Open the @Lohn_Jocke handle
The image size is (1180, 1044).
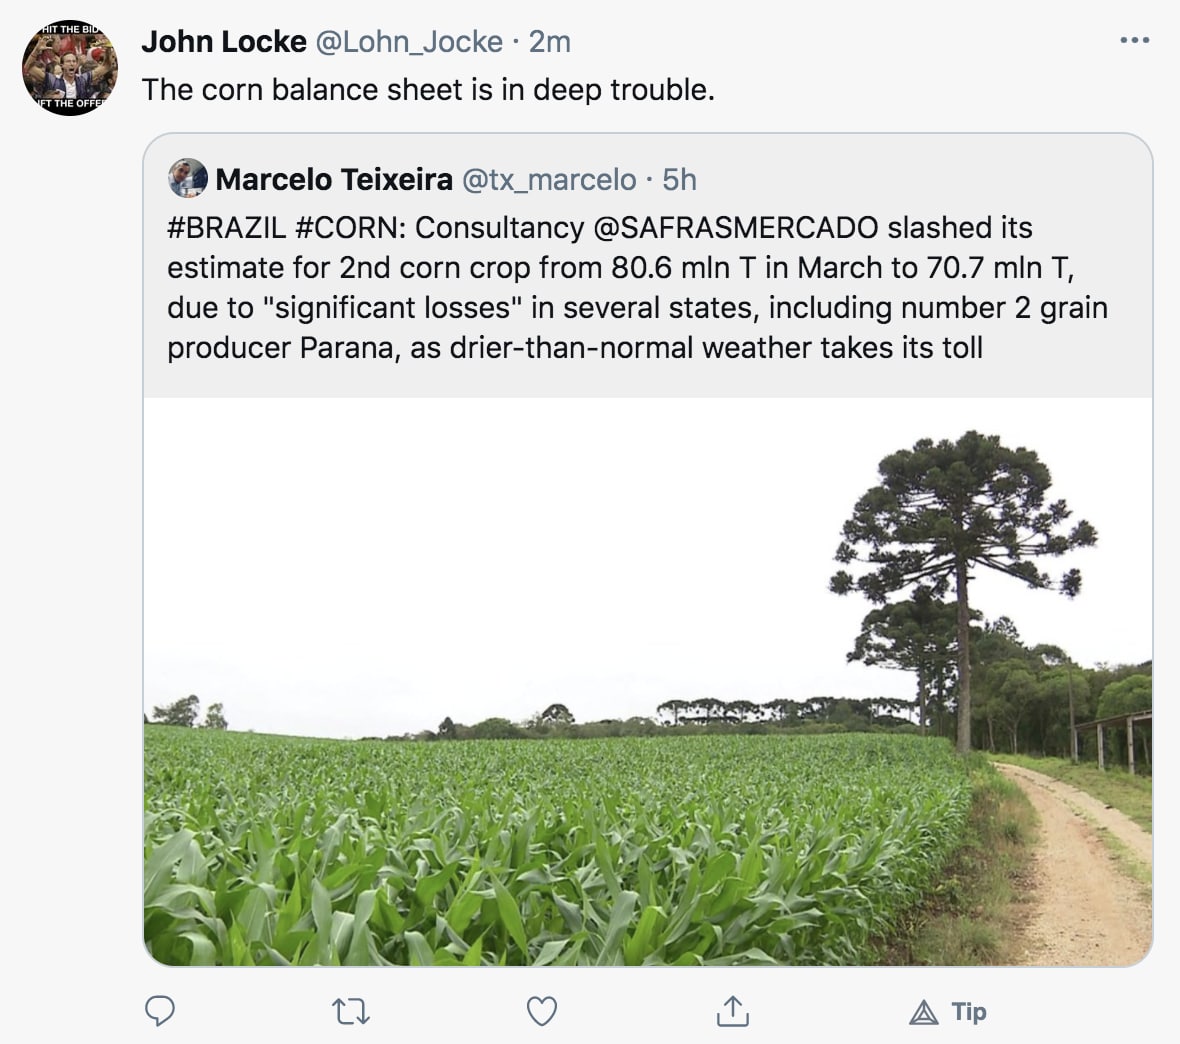pyautogui.click(x=409, y=41)
